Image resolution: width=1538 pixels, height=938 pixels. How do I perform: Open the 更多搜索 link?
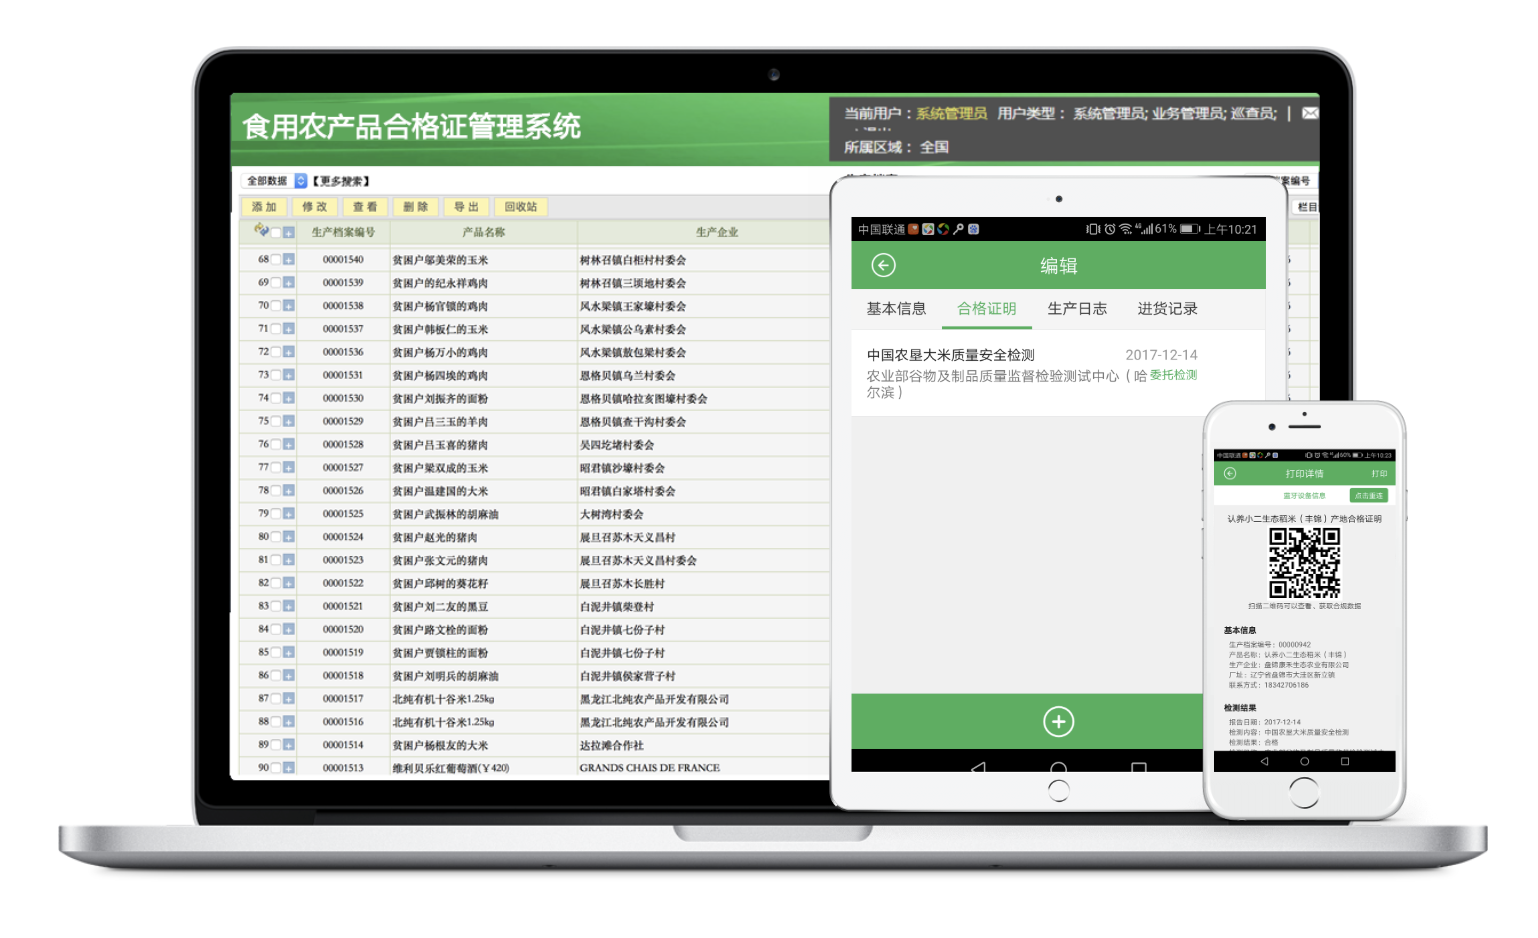[342, 181]
